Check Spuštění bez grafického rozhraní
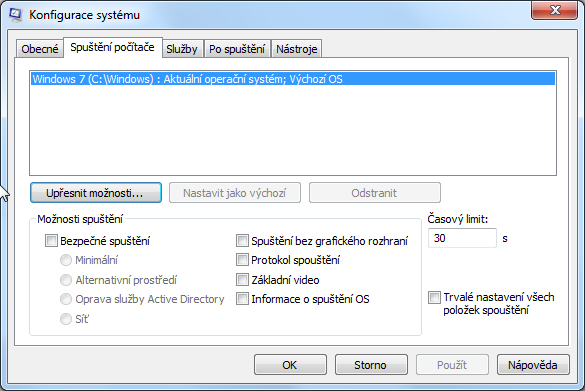585x391 pixels. click(x=242, y=241)
